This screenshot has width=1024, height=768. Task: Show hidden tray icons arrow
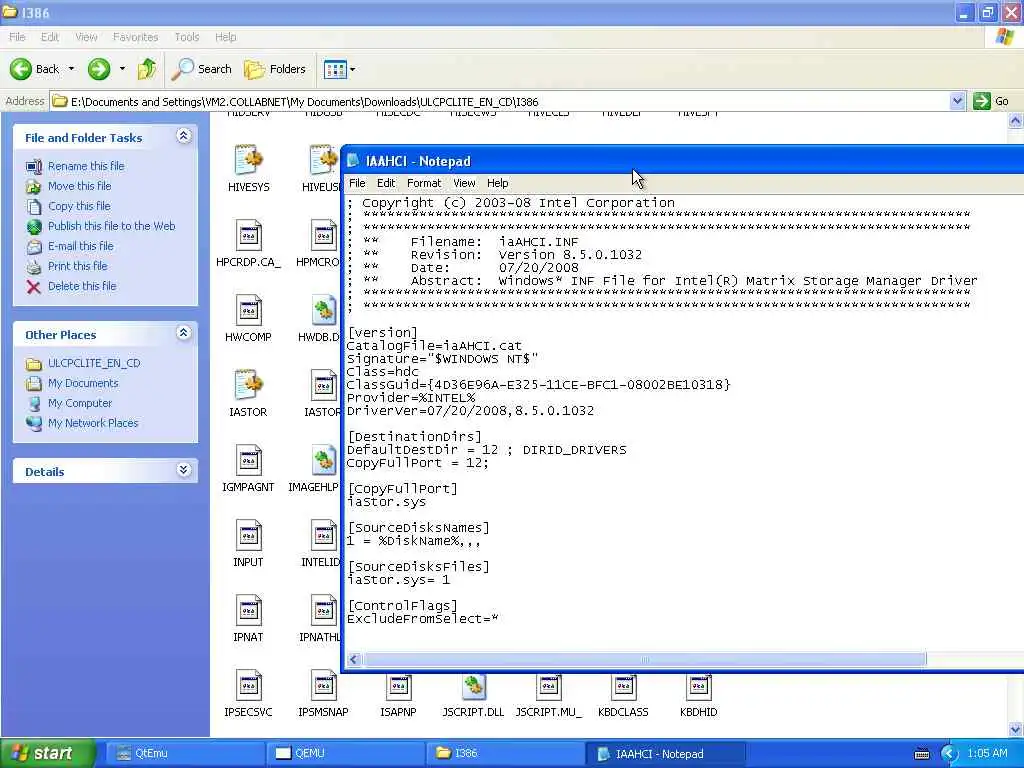pos(950,754)
